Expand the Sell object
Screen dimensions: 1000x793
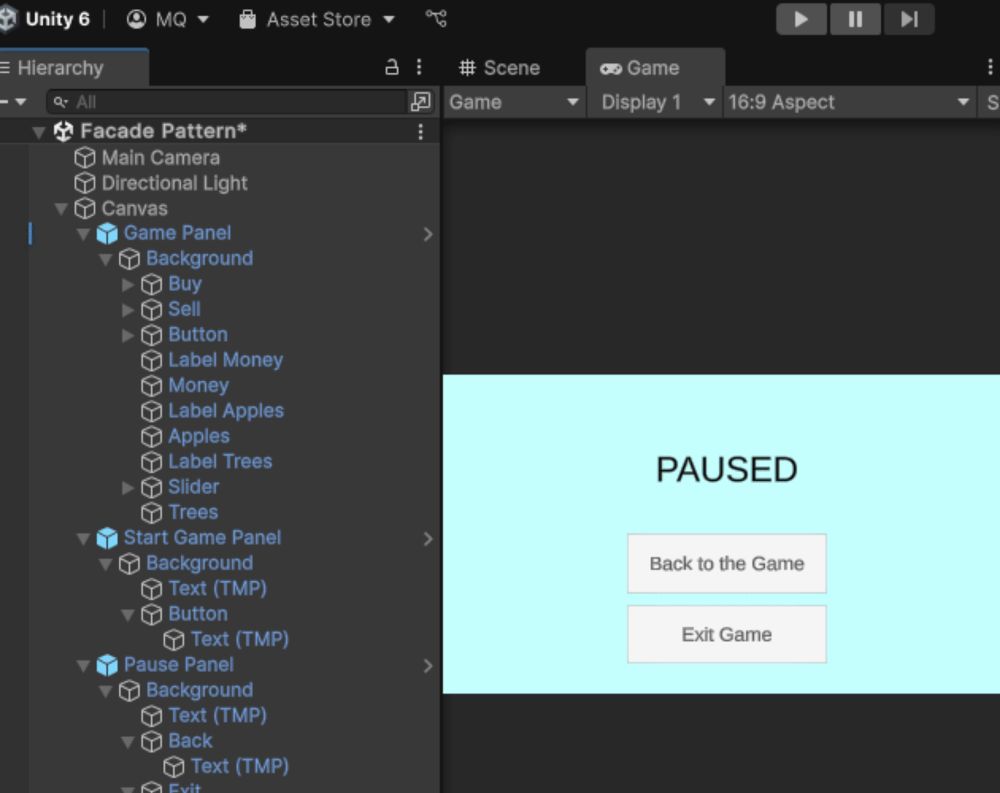[x=128, y=310]
